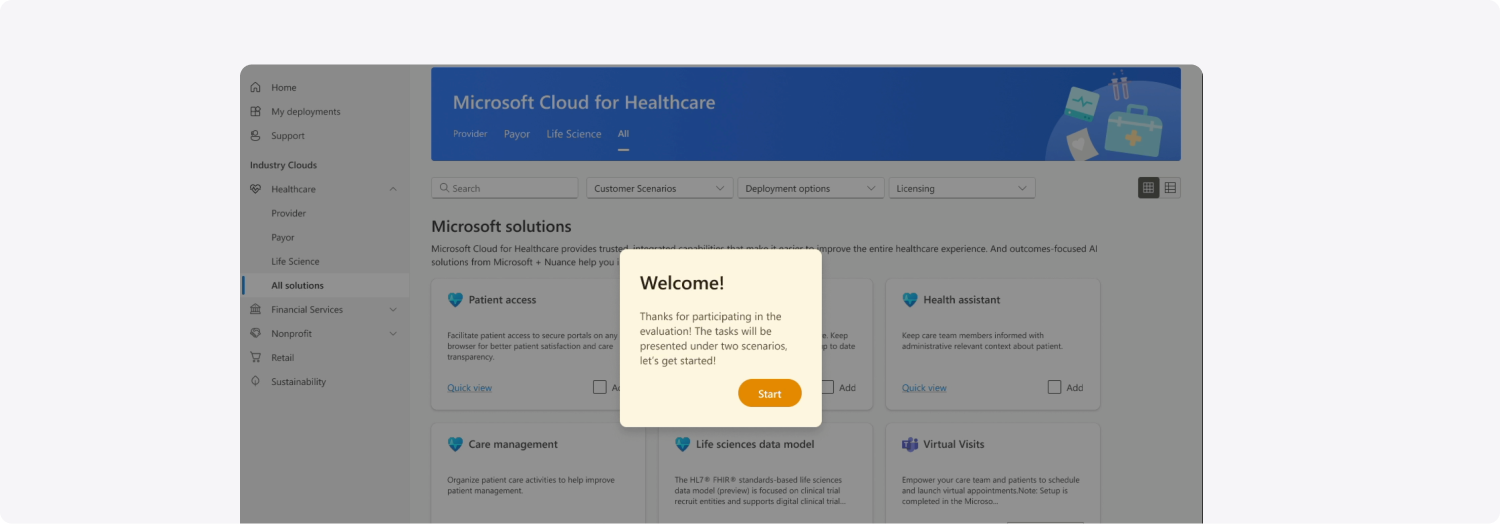Image resolution: width=1500 pixels, height=524 pixels.
Task: Tick the Add checkbox on the middle card
Action: (x=828, y=387)
